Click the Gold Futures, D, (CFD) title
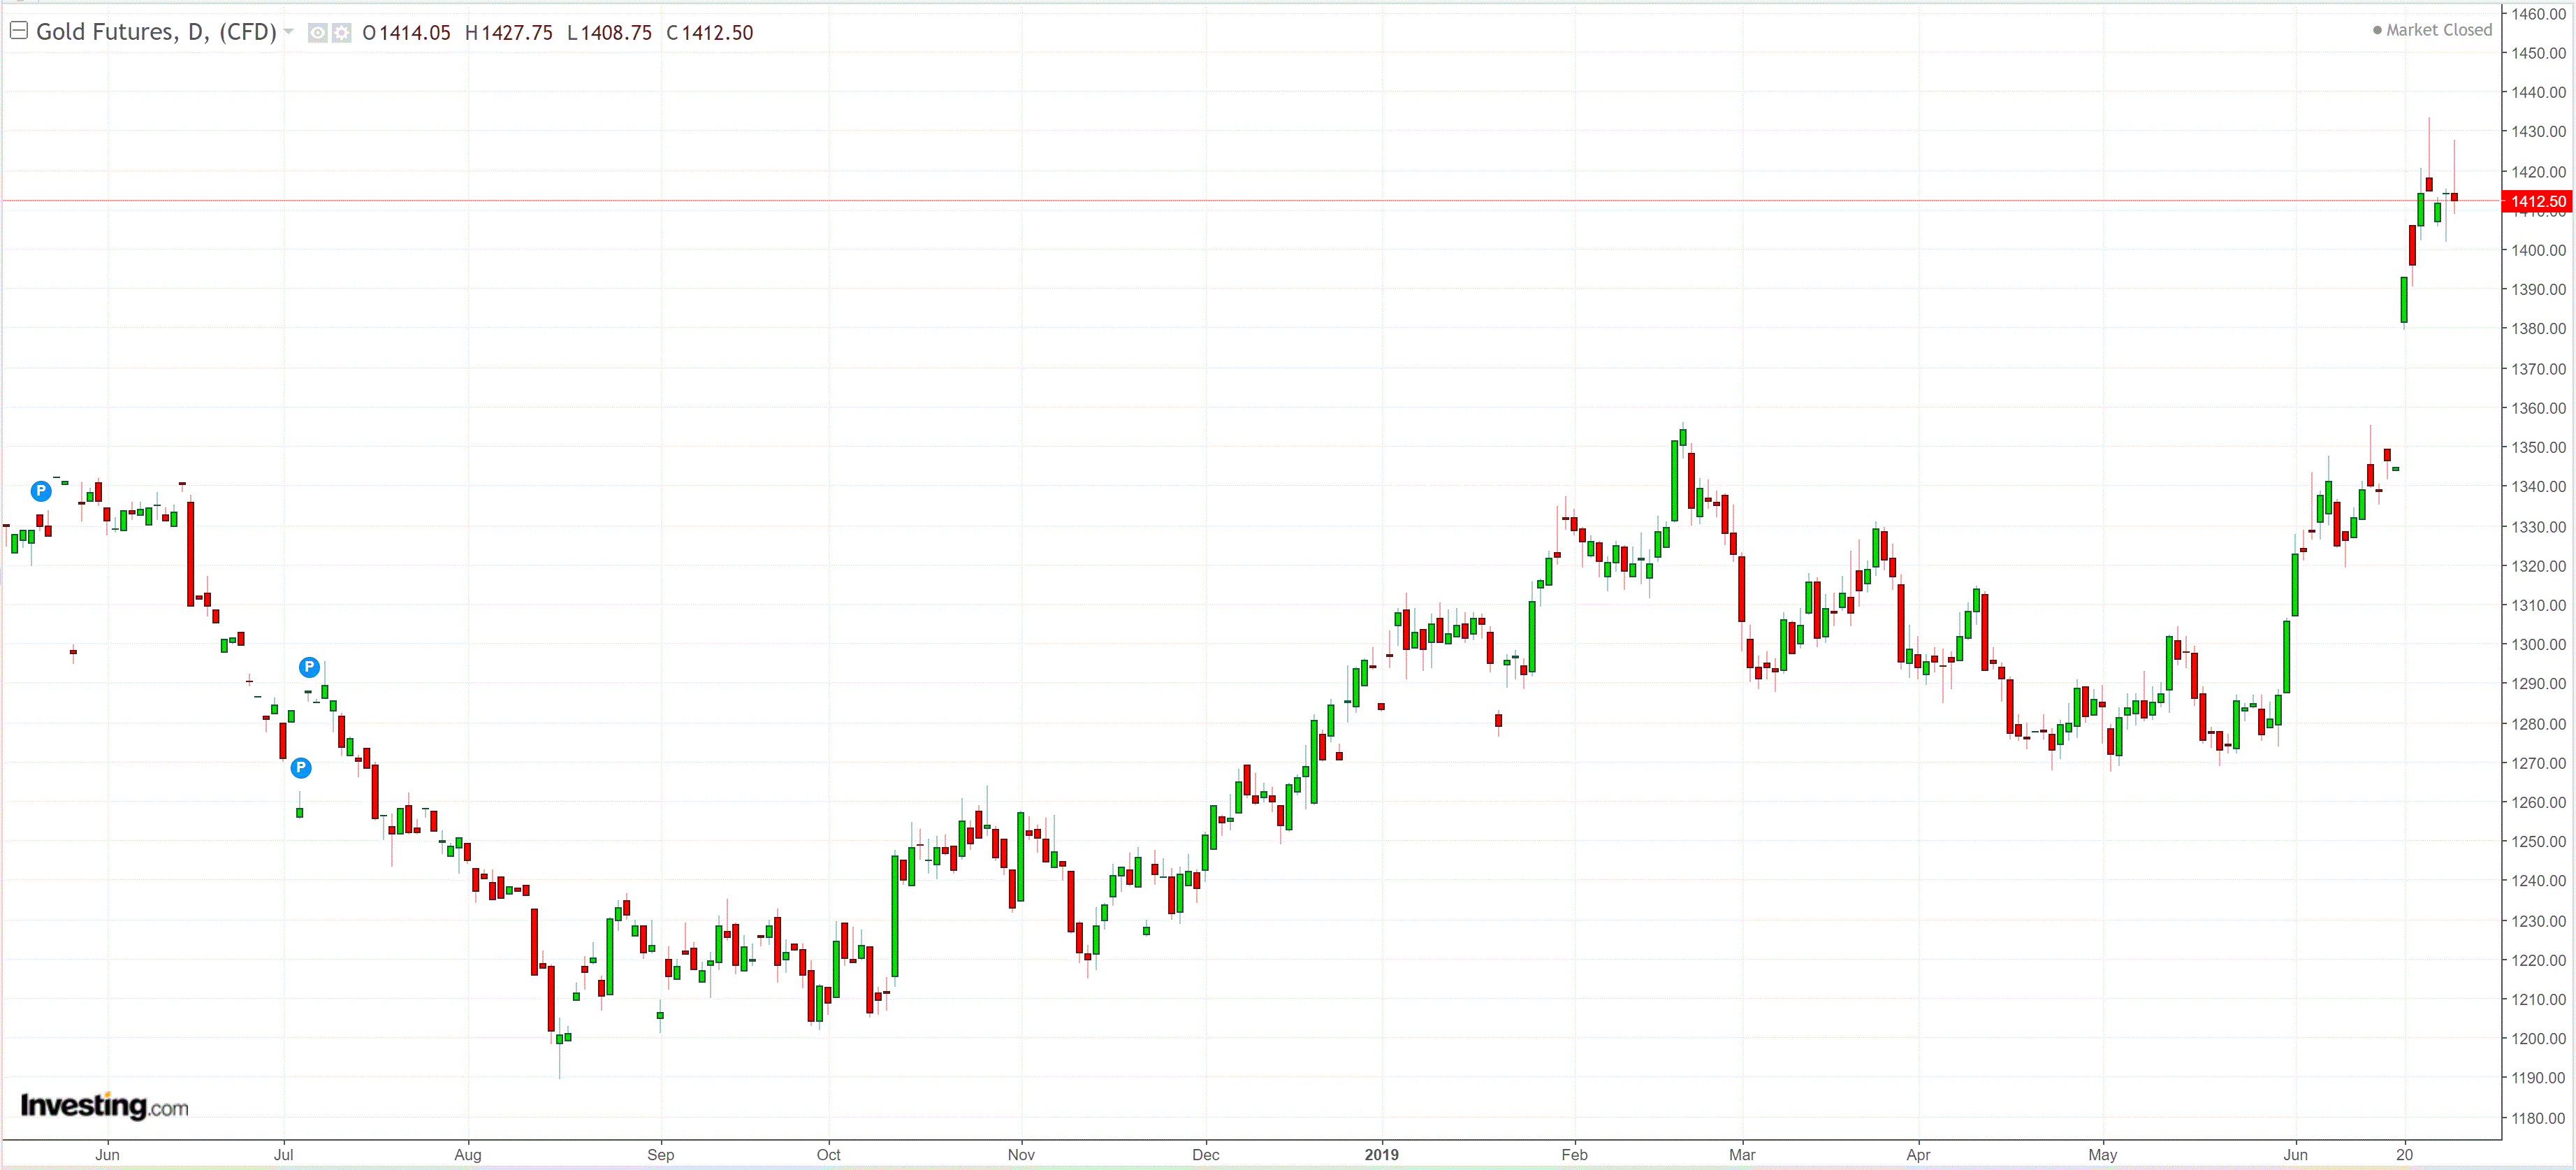The width and height of the screenshot is (2576, 1170). pyautogui.click(x=156, y=32)
